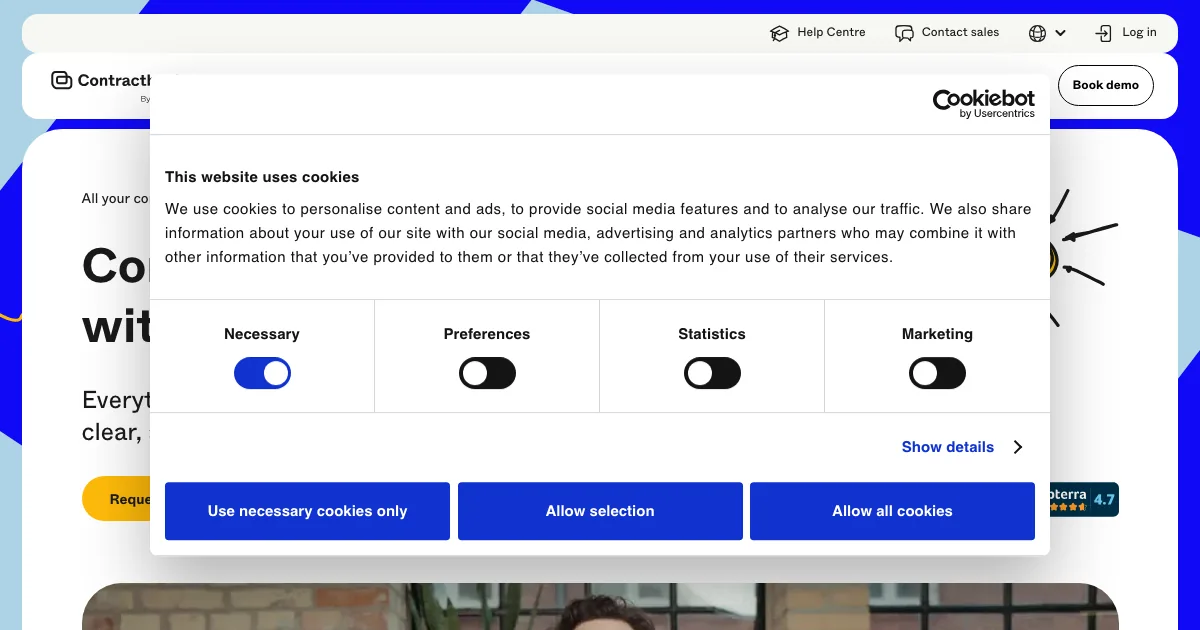The height and width of the screenshot is (630, 1200).
Task: Open the Cookiebot by Usercentrics logo
Action: (x=983, y=103)
